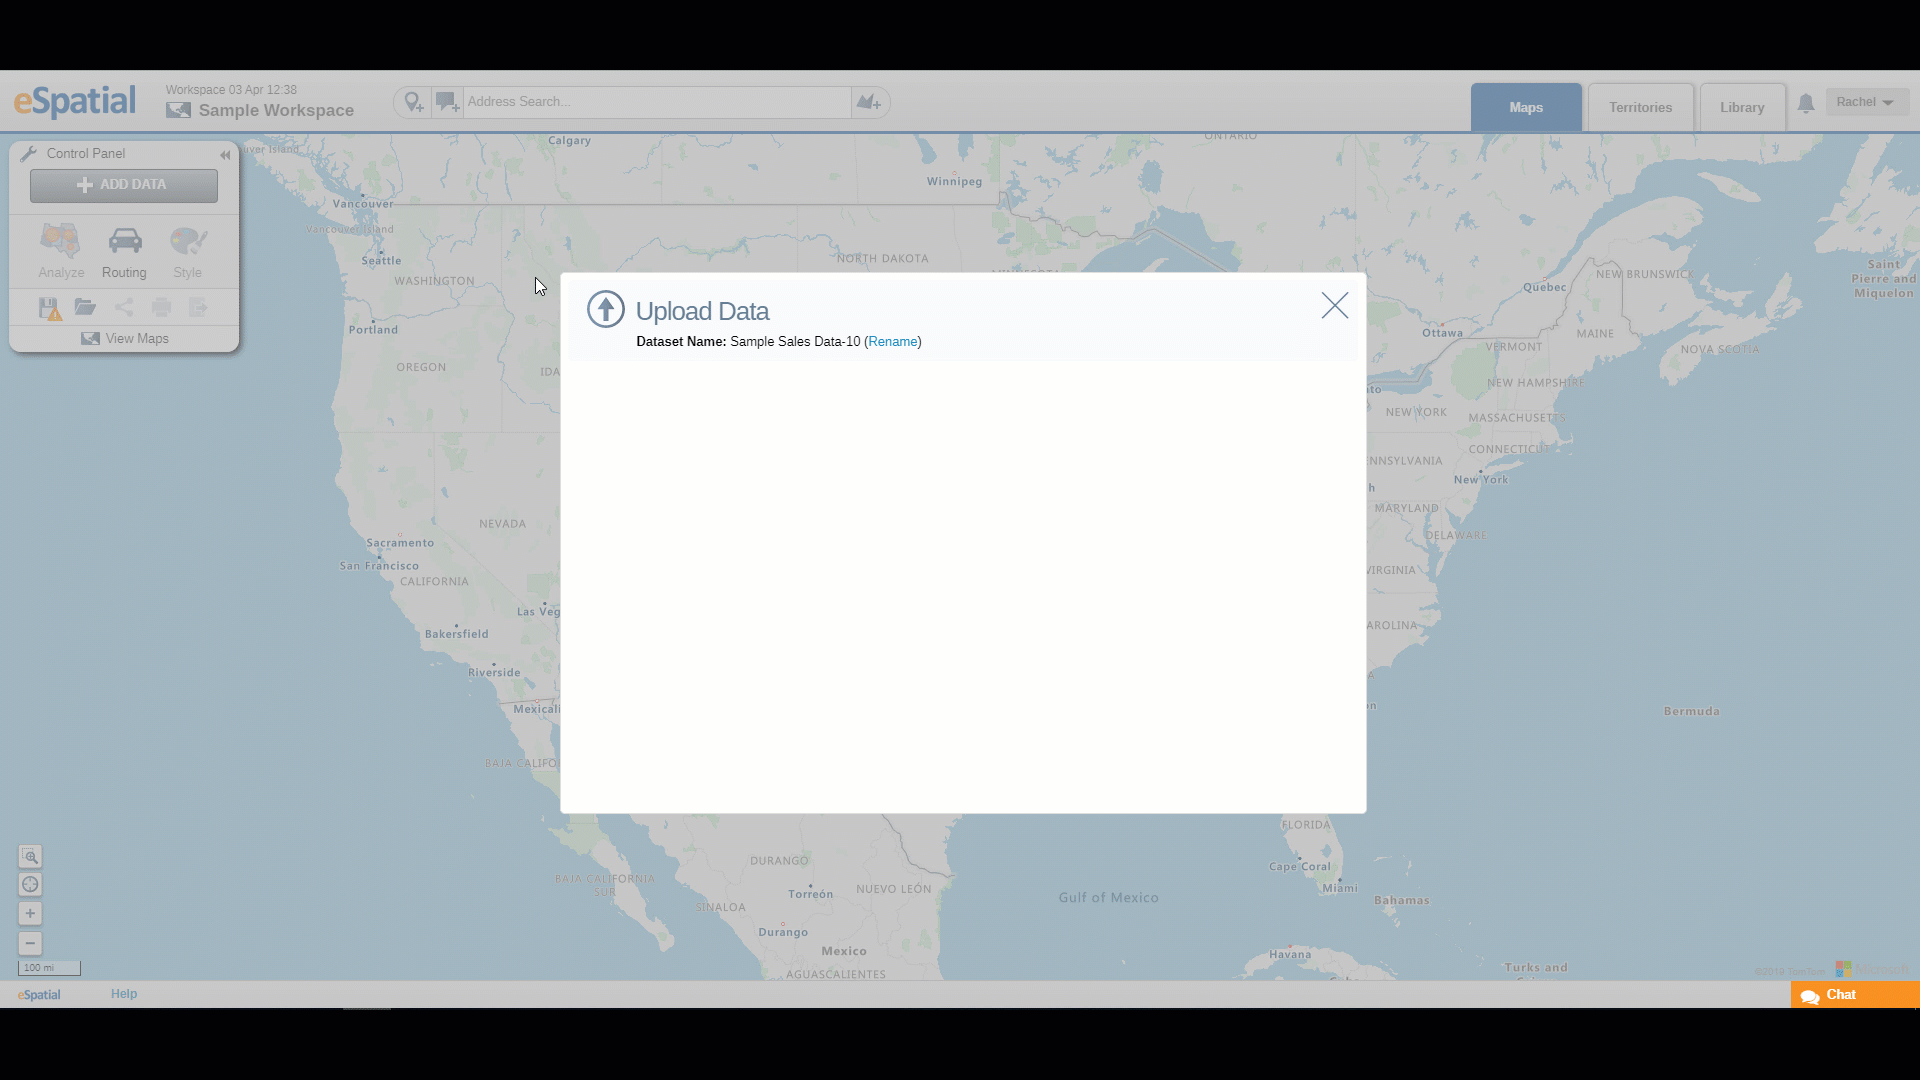Click the eSpatial logo
This screenshot has height=1080, width=1920.
click(x=75, y=101)
